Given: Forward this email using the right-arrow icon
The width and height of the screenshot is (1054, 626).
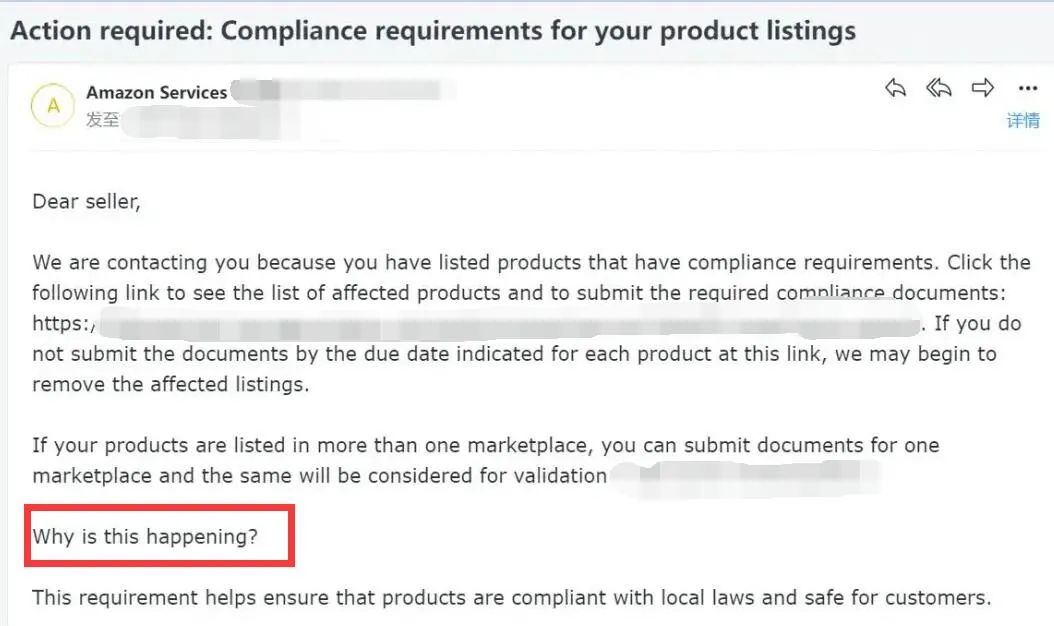Looking at the screenshot, I should [x=983, y=89].
